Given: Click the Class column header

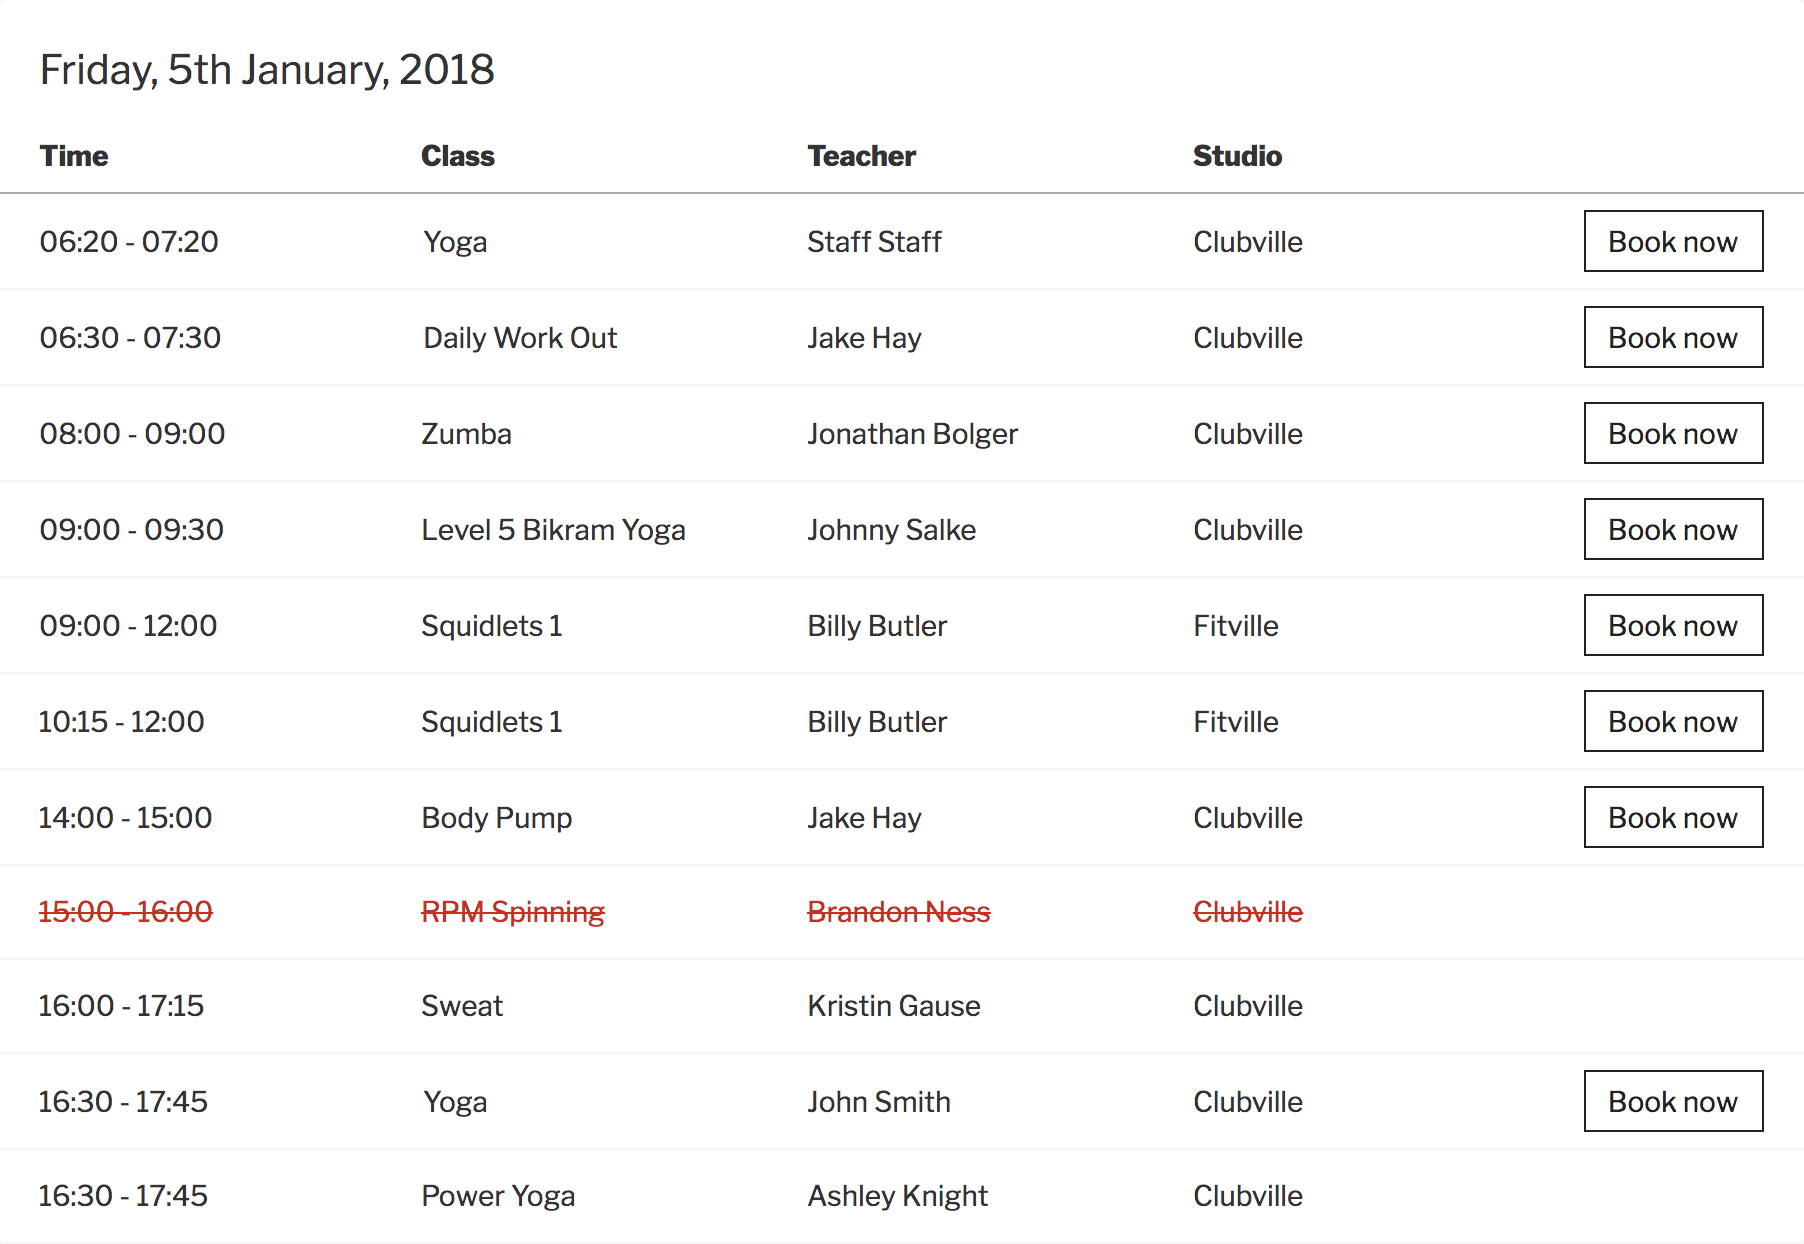Looking at the screenshot, I should coord(458,156).
